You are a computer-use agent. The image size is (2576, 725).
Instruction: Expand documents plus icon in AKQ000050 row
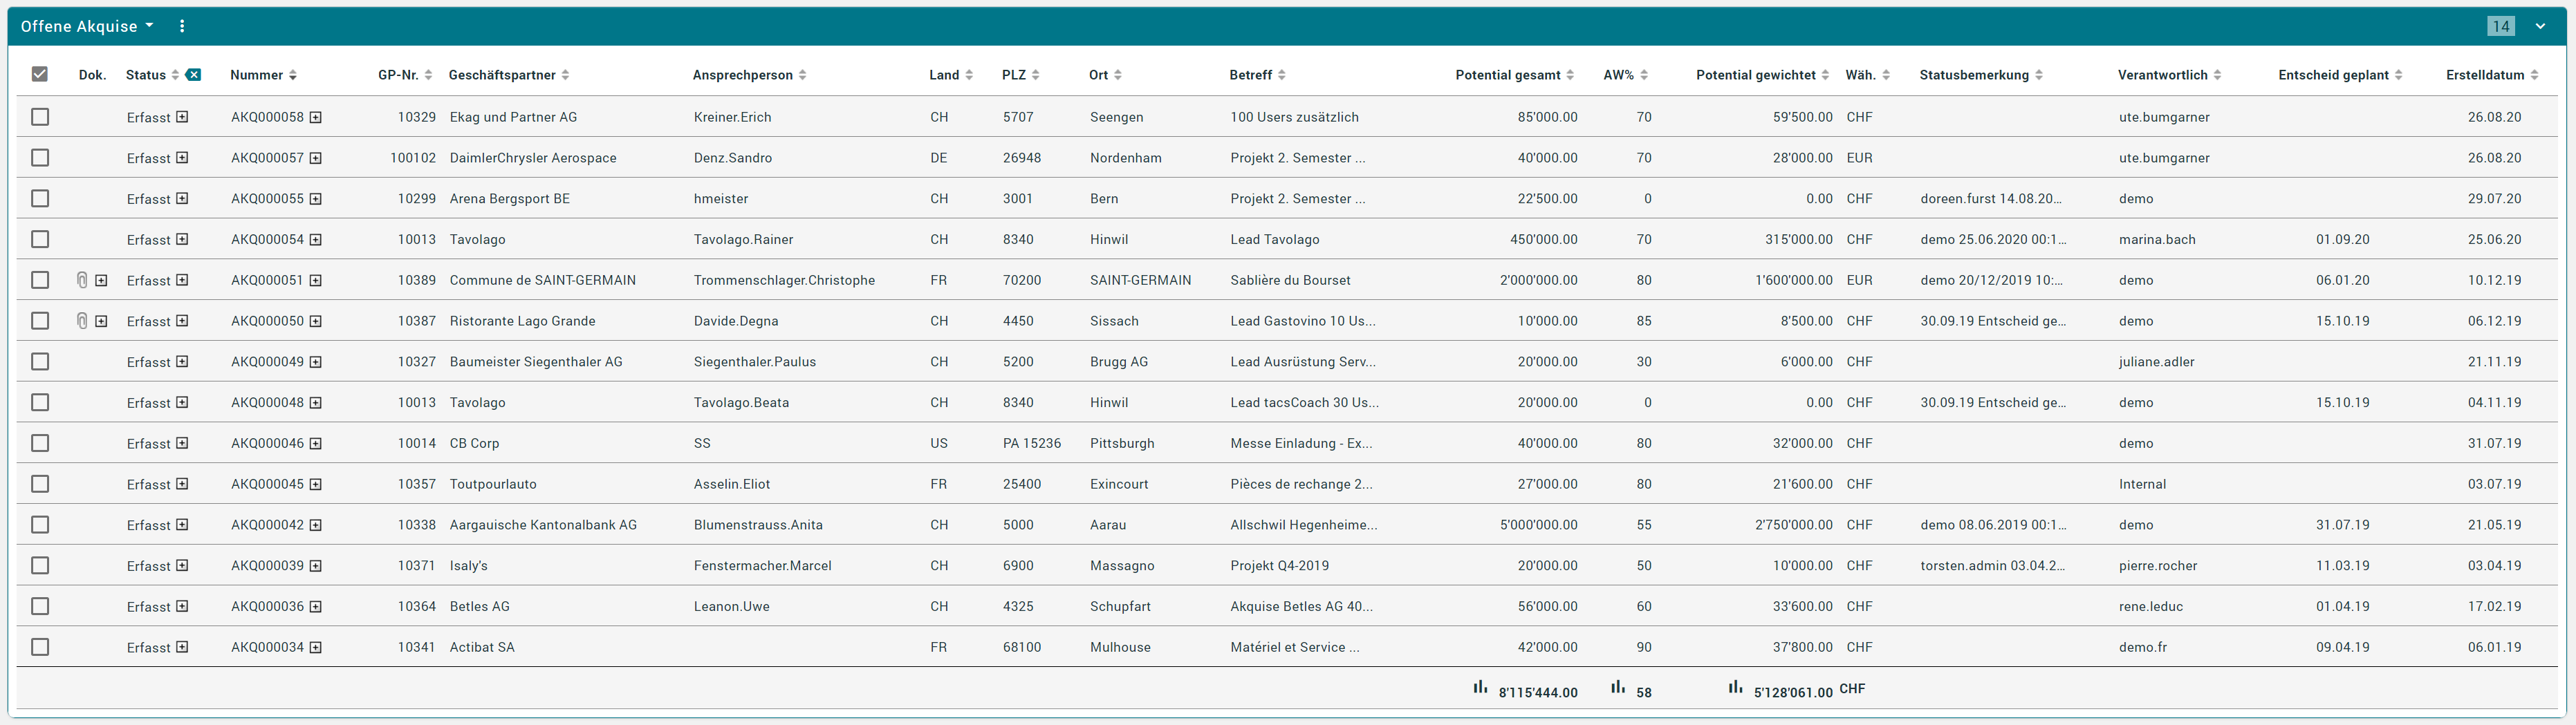coord(101,321)
